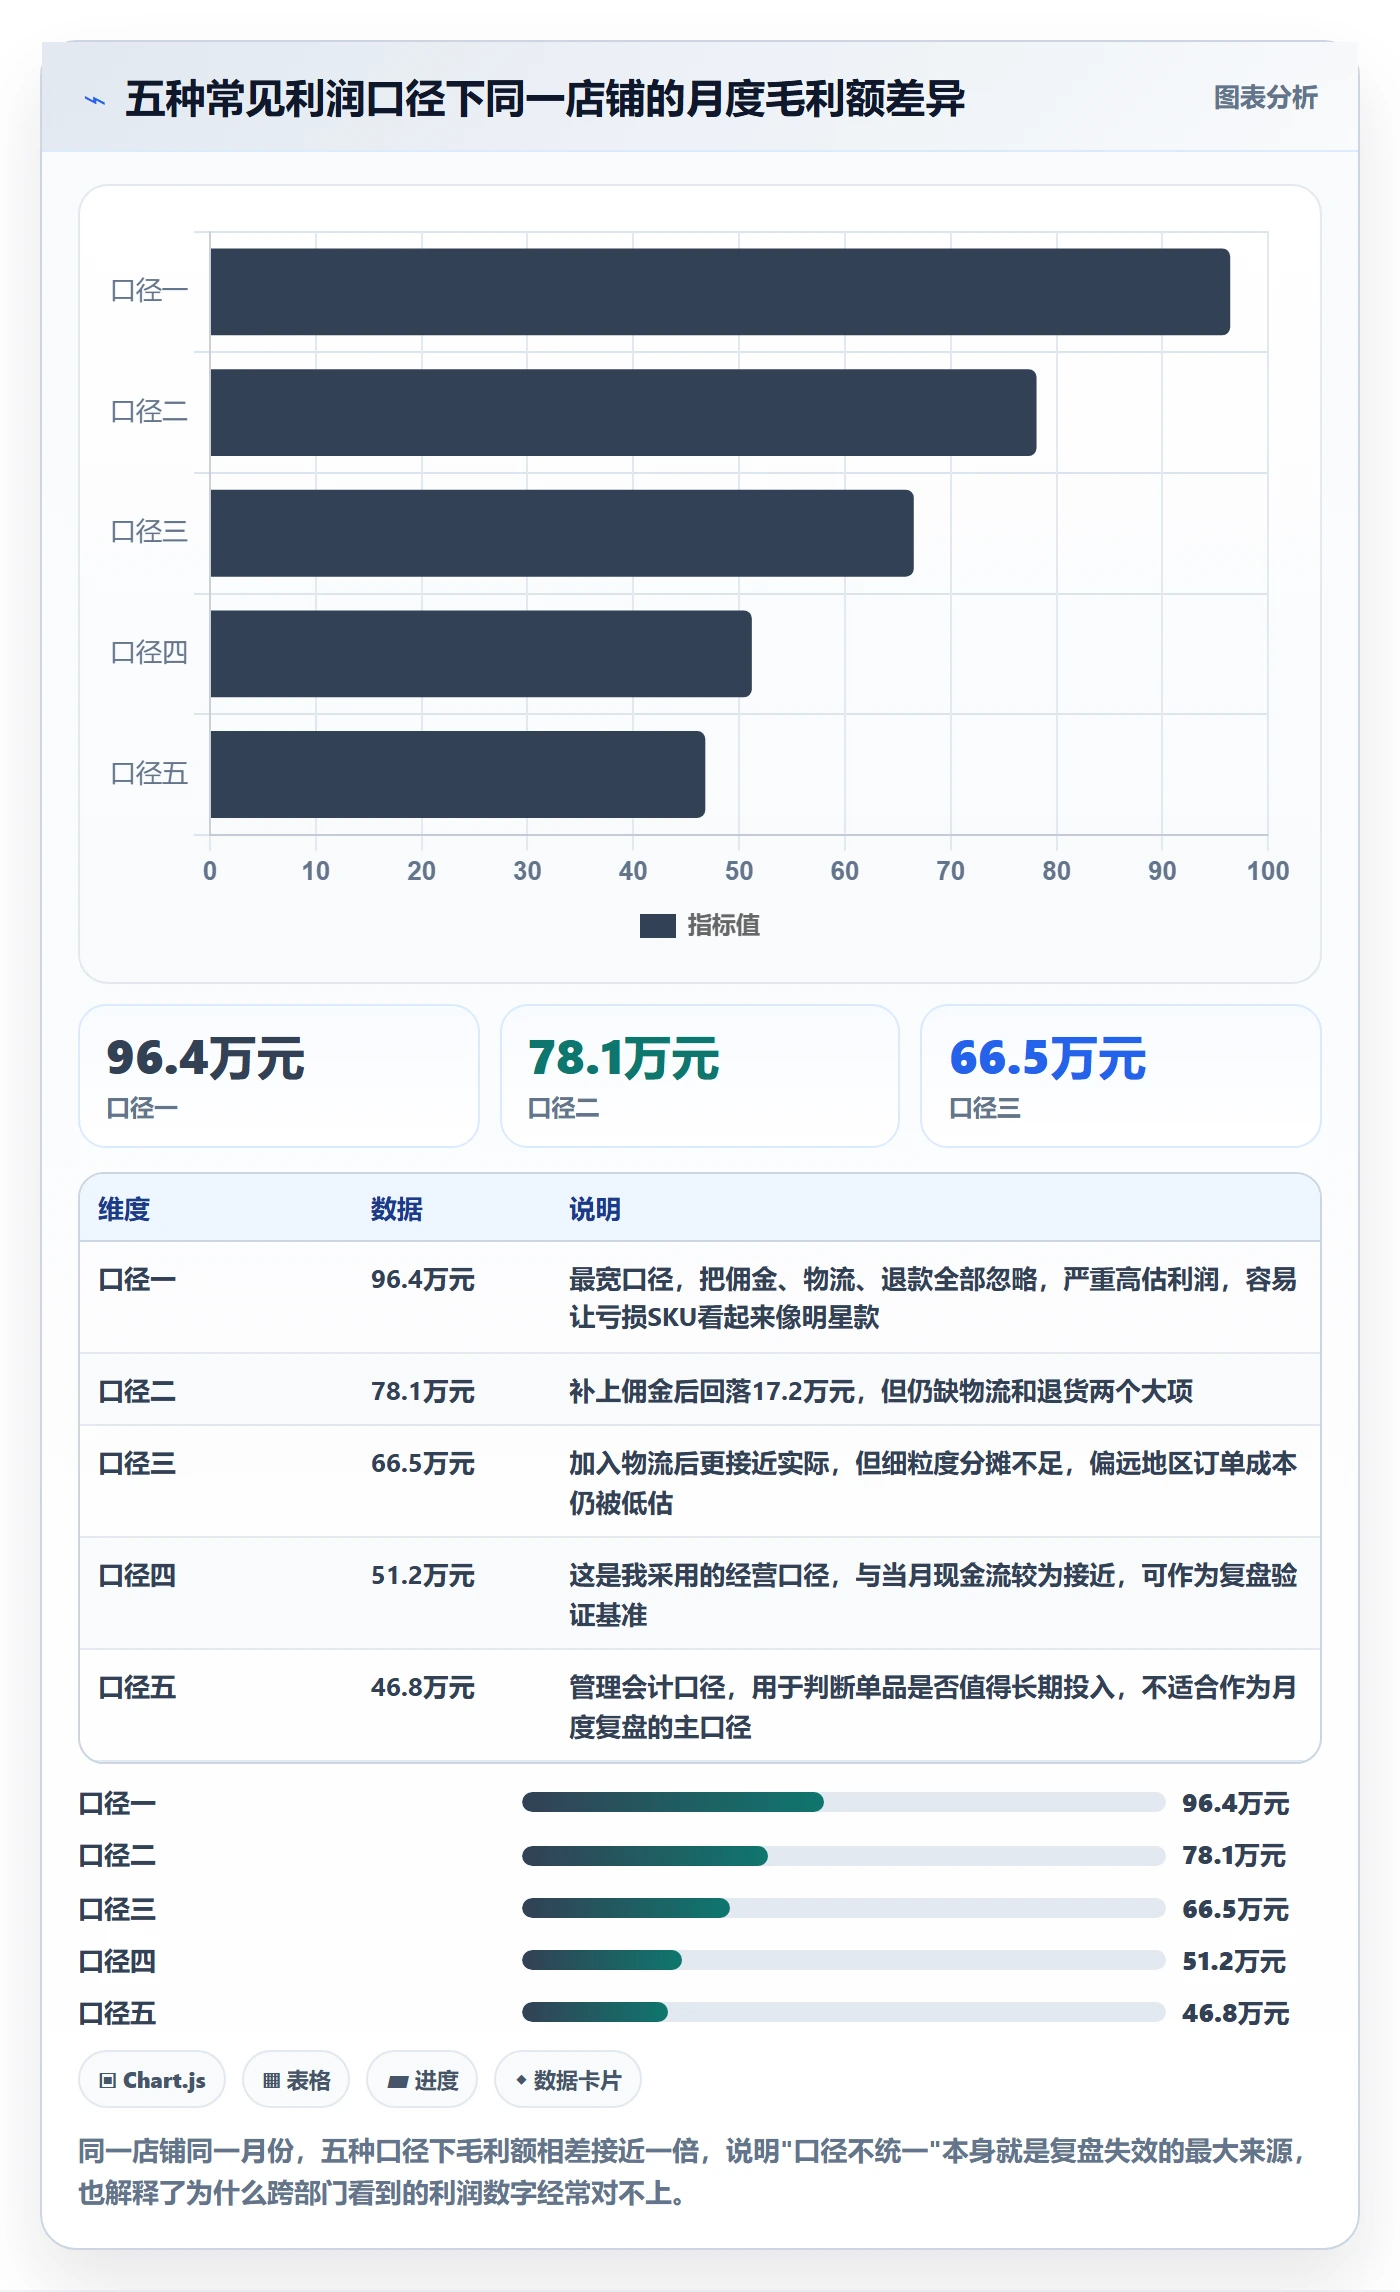The height and width of the screenshot is (2292, 1400).
Task: Click the 指标值 legend color swatch
Action: pyautogui.click(x=657, y=926)
